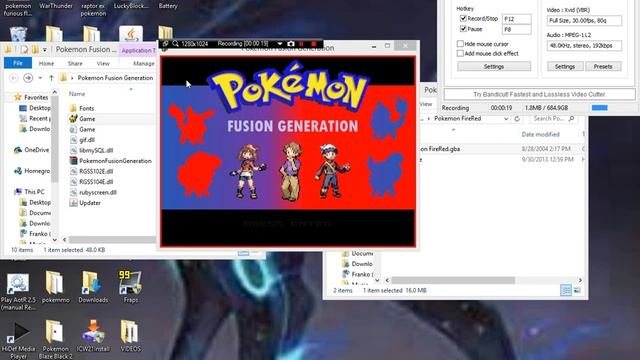Select the libmySQL.dll file
The width and height of the screenshot is (640, 360).
tap(96, 150)
